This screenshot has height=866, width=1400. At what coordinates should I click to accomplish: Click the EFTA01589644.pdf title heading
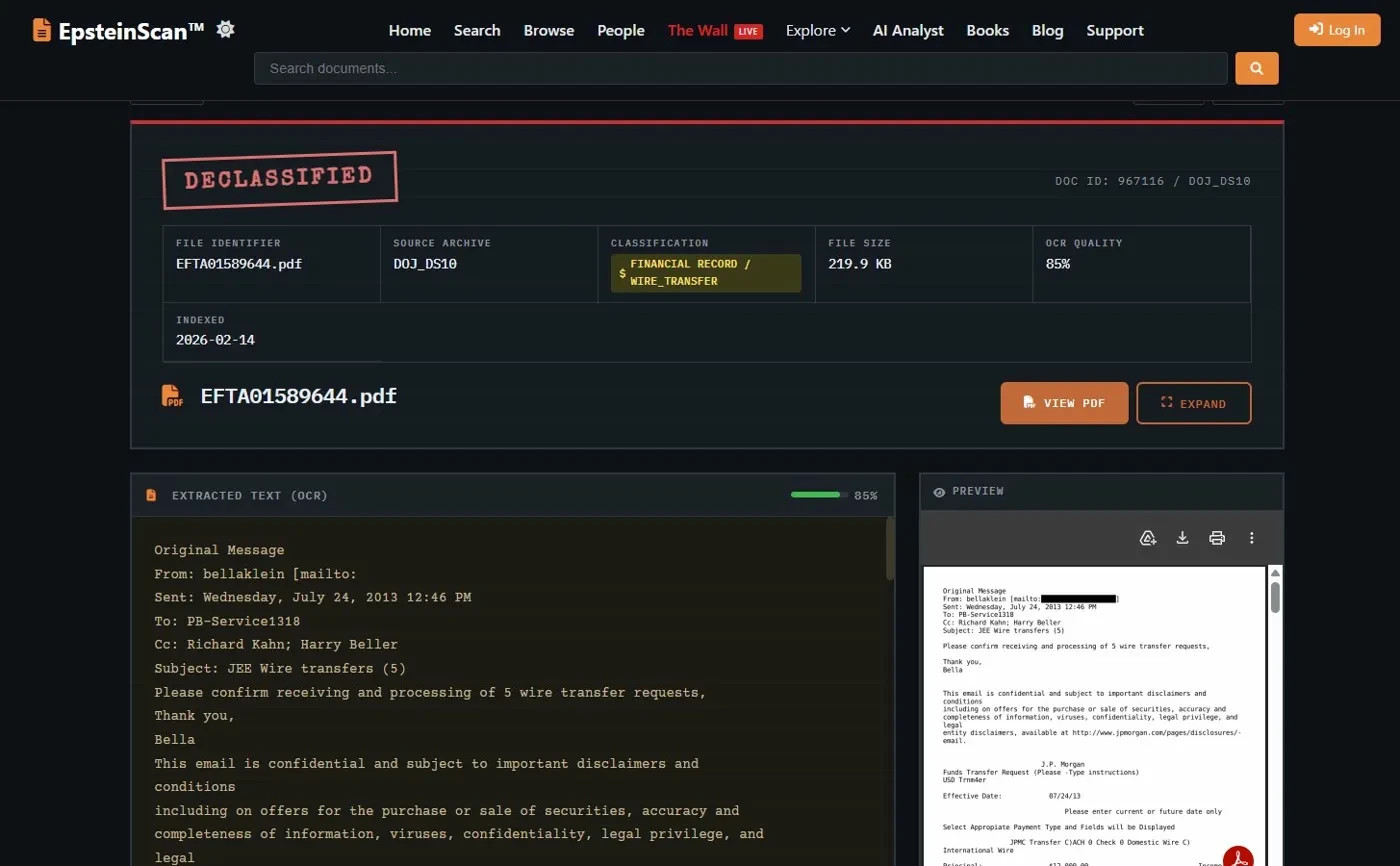[299, 396]
